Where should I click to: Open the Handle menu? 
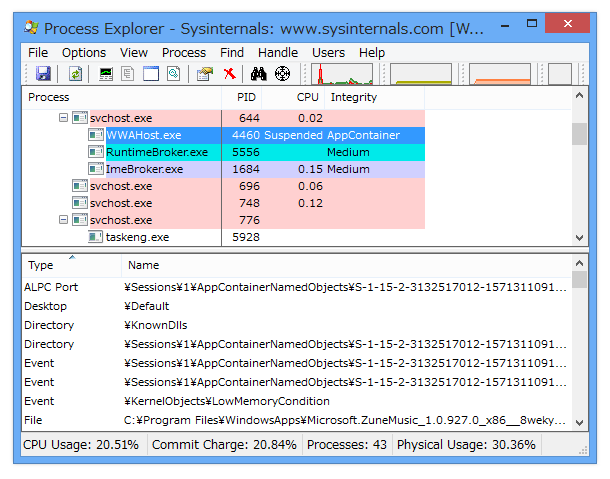[x=278, y=53]
